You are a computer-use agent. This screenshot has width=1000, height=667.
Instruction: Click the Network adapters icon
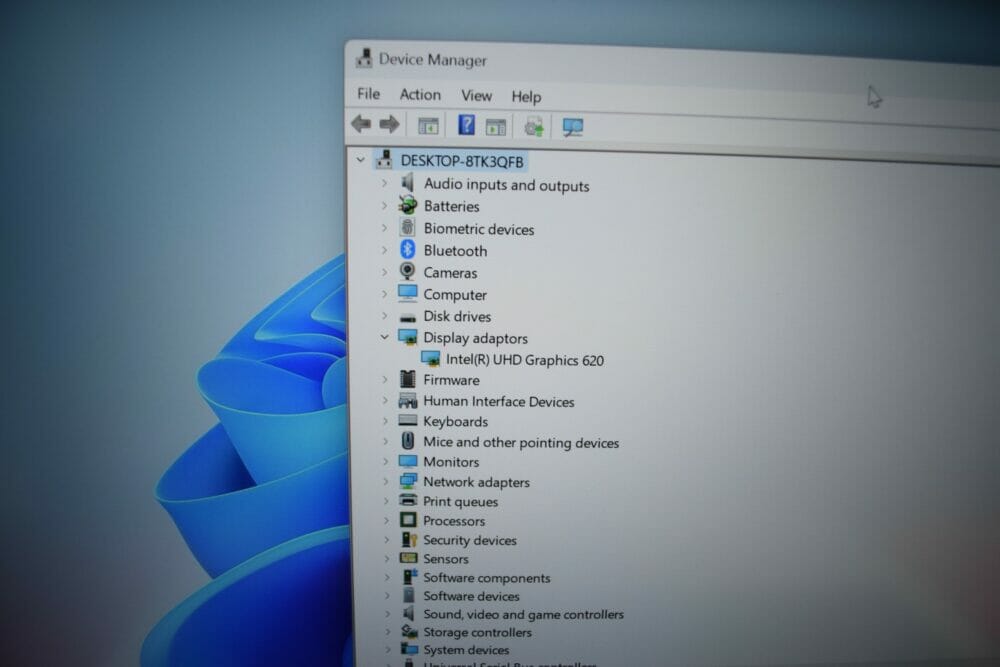tap(408, 481)
